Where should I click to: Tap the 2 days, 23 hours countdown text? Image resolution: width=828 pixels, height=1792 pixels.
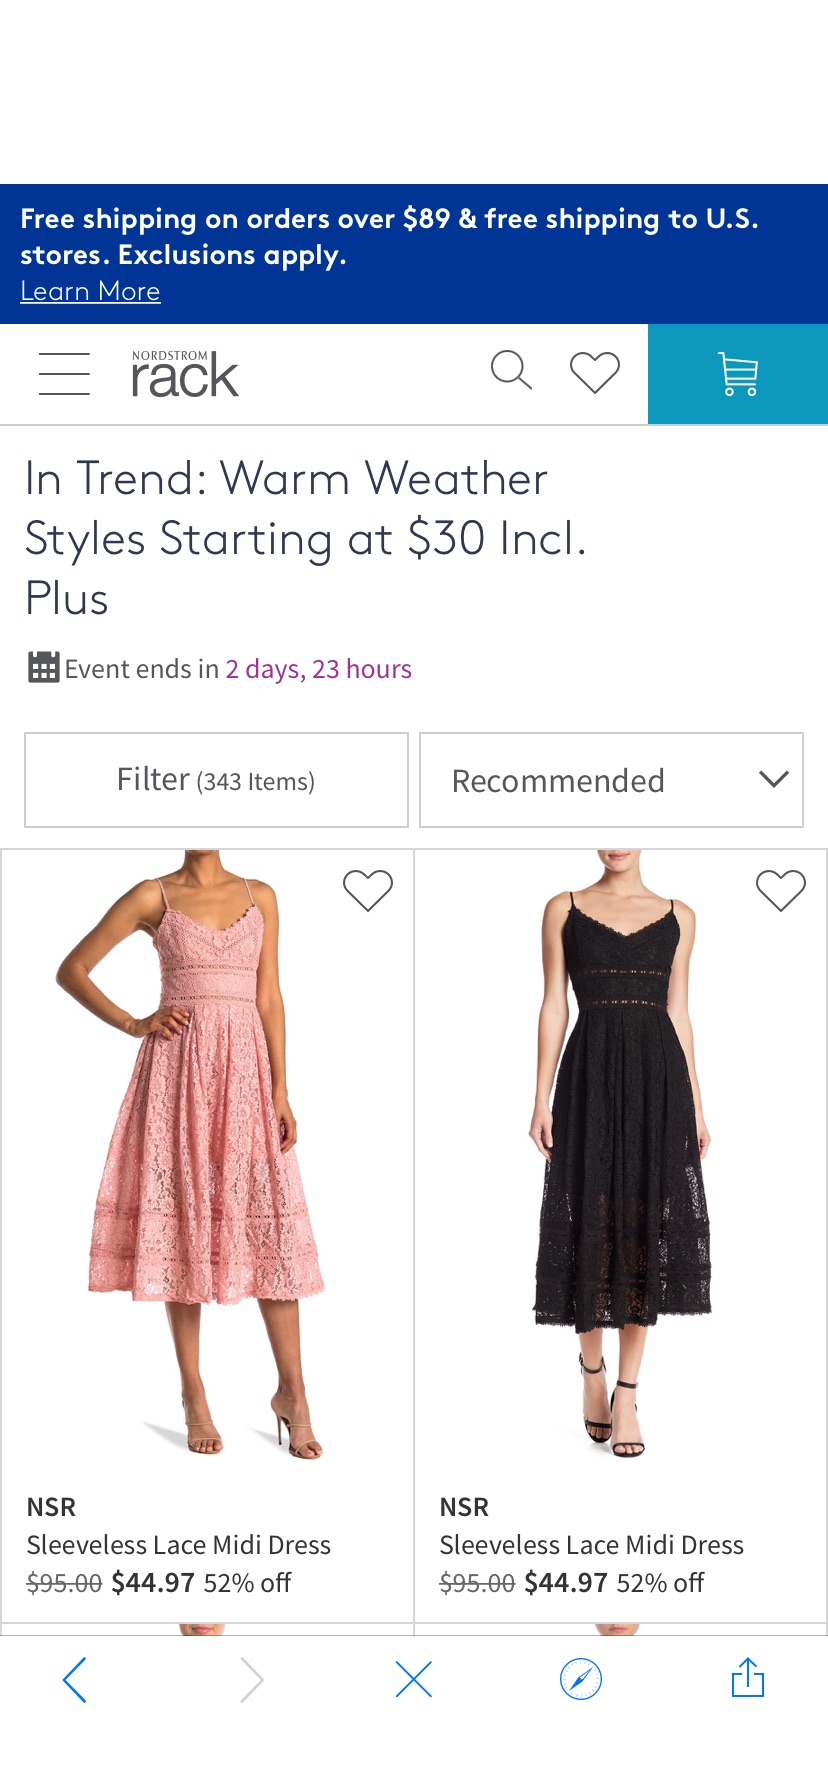[318, 668]
